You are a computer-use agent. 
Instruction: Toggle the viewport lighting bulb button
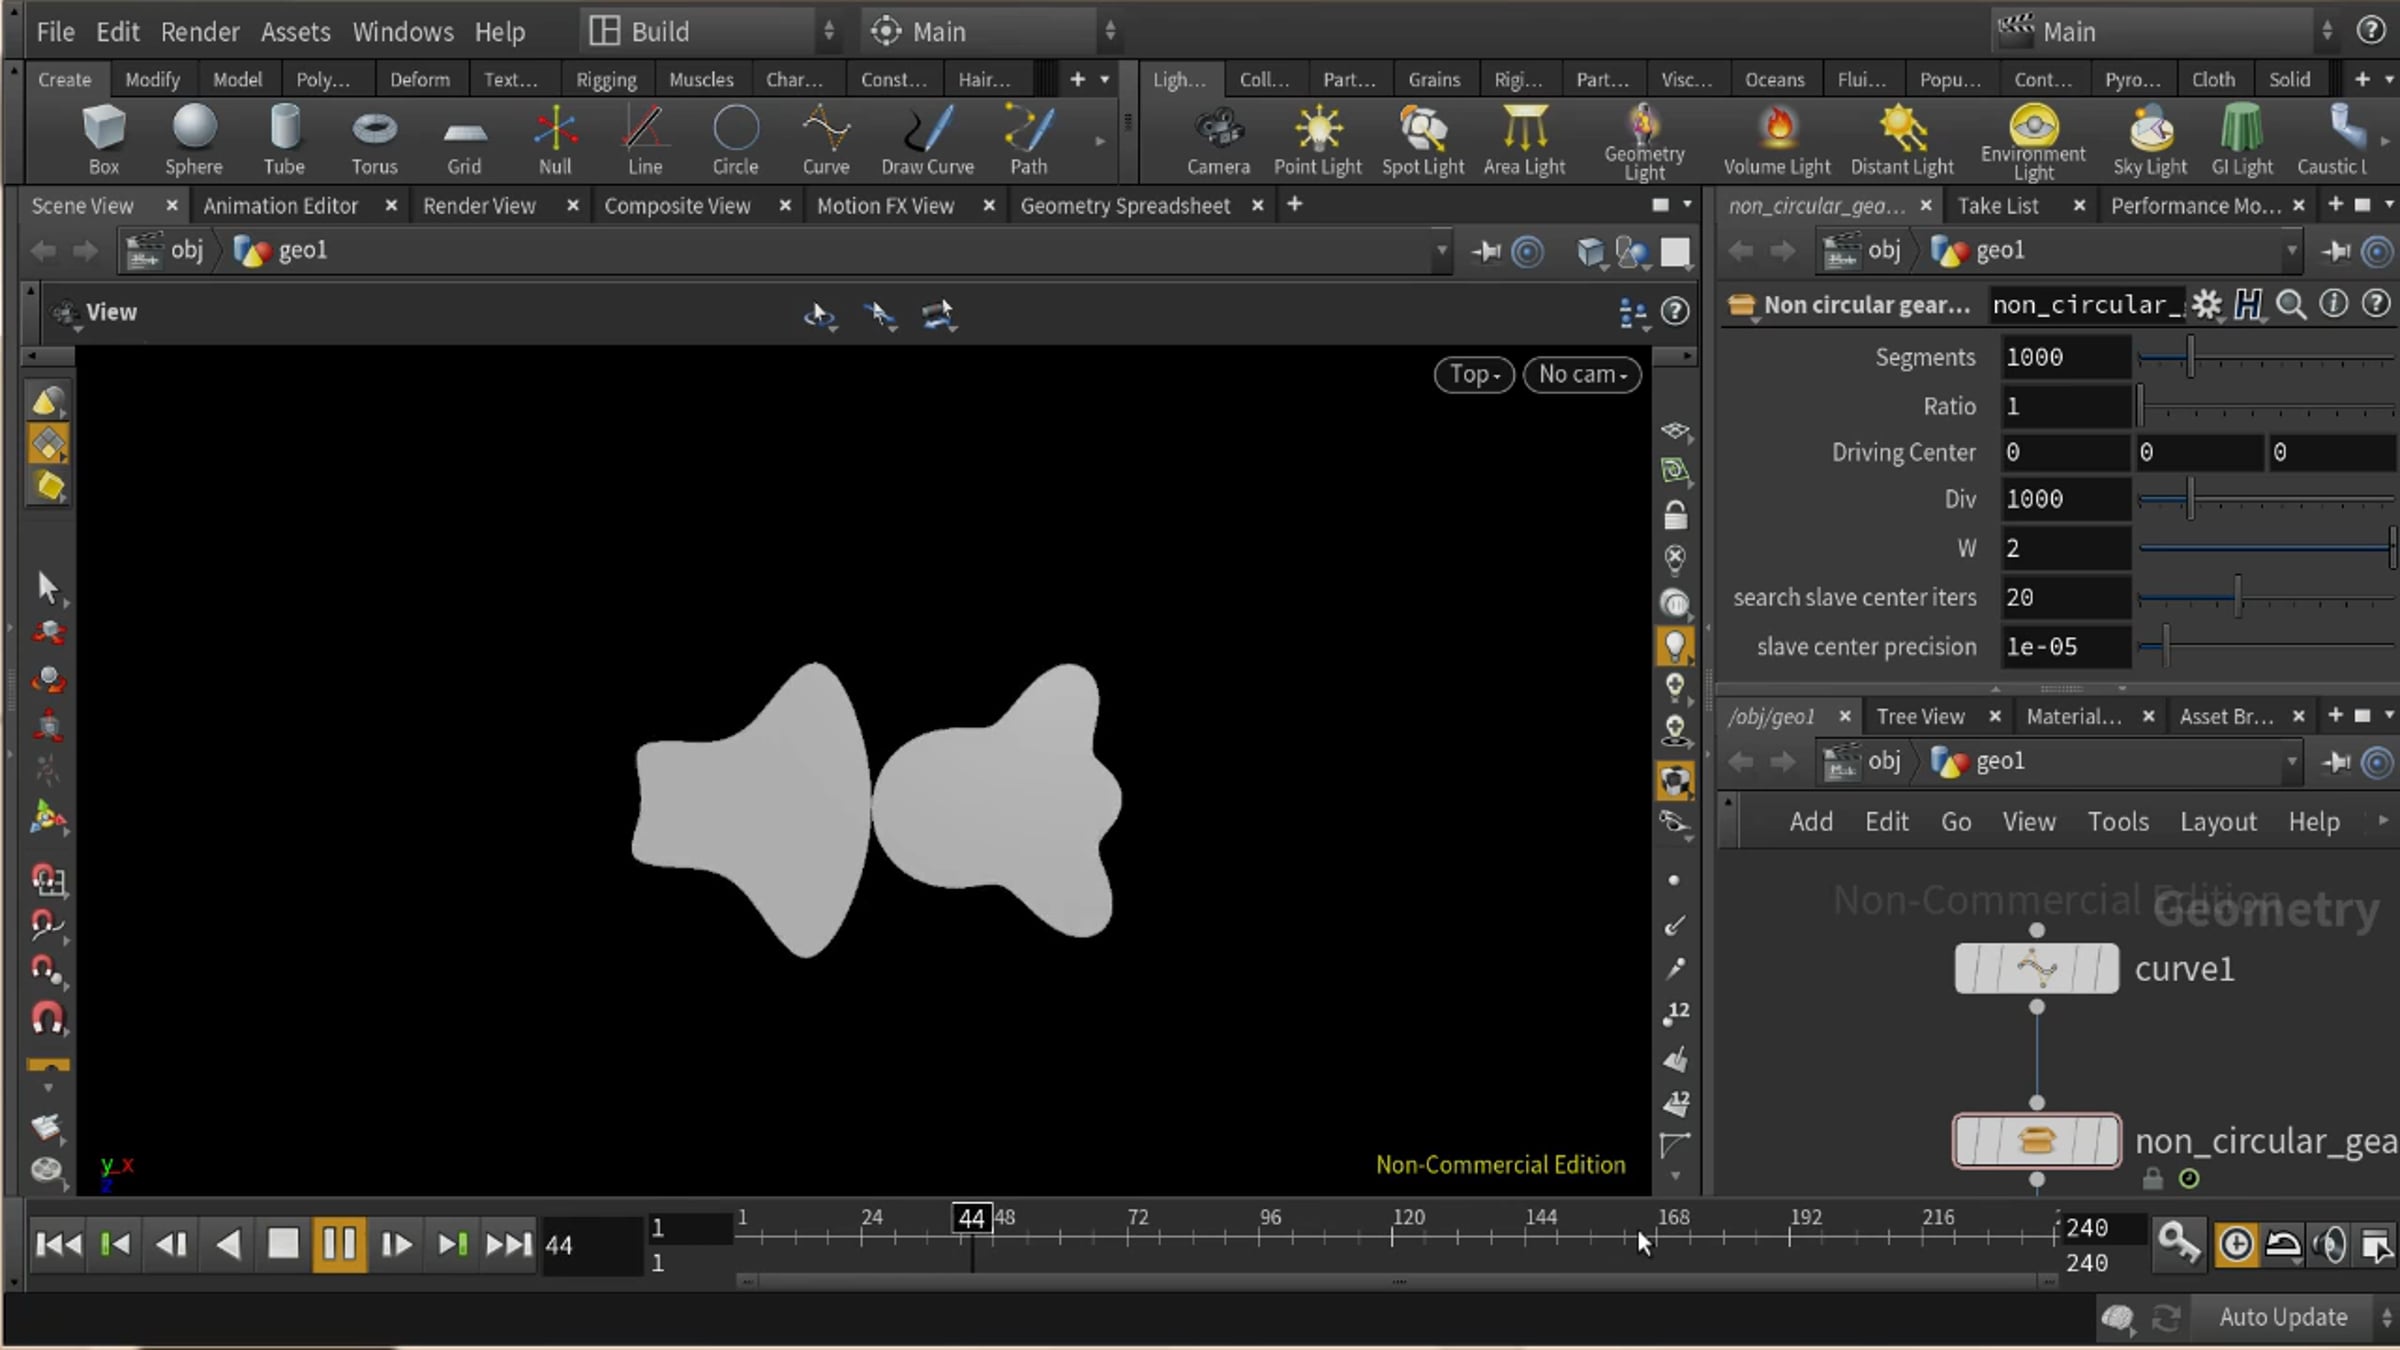tap(1675, 645)
